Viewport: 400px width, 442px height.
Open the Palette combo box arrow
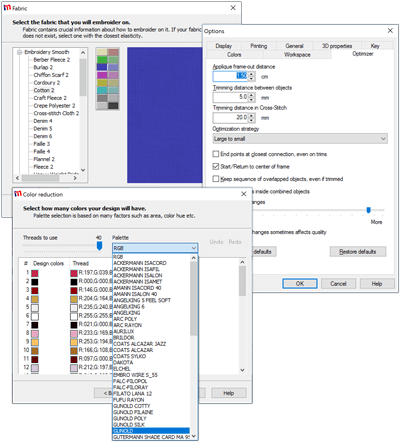[194, 248]
